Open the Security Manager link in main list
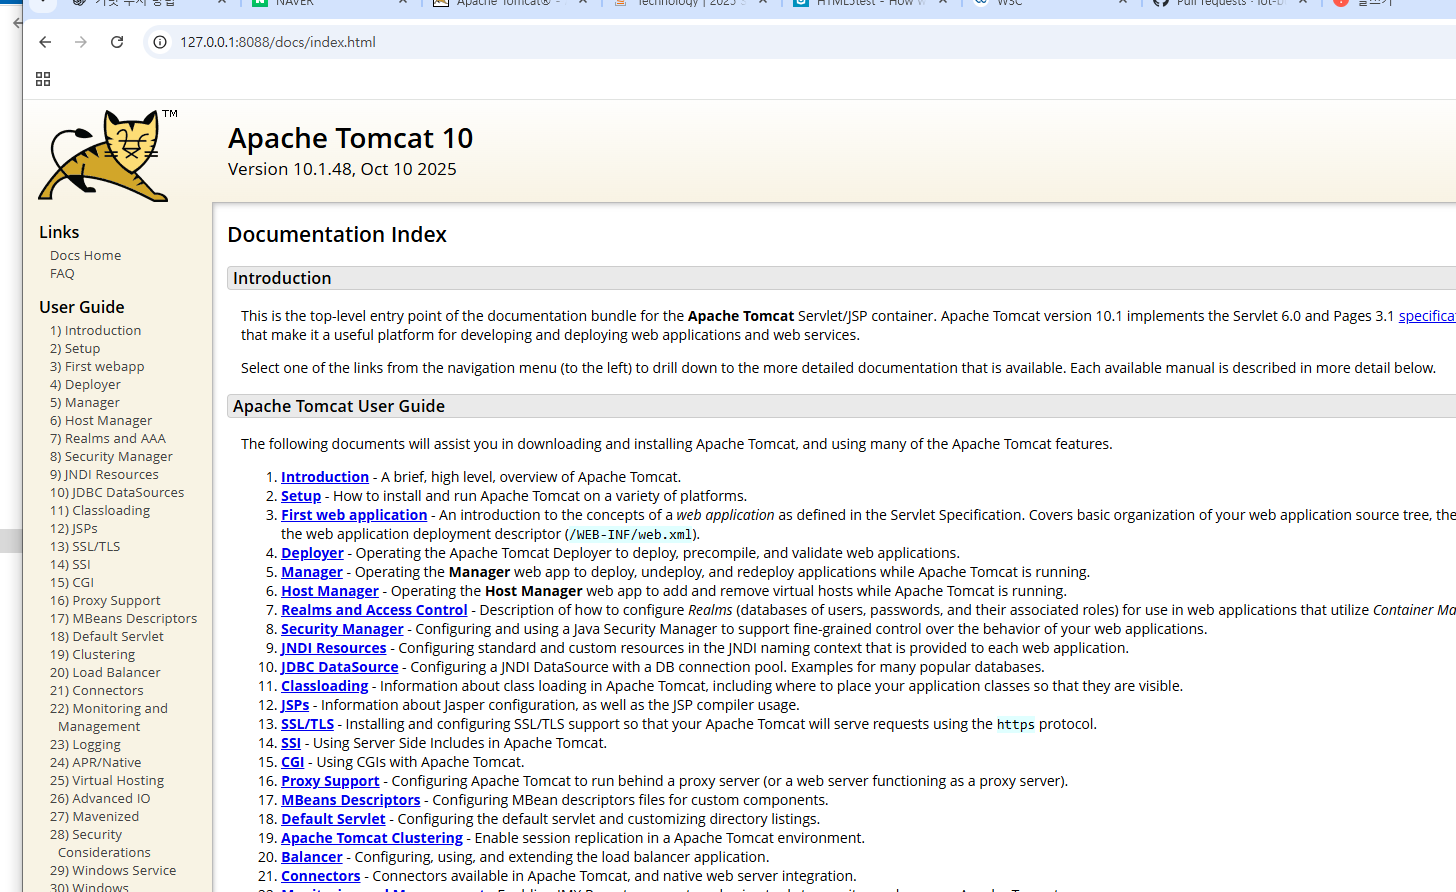 click(342, 629)
